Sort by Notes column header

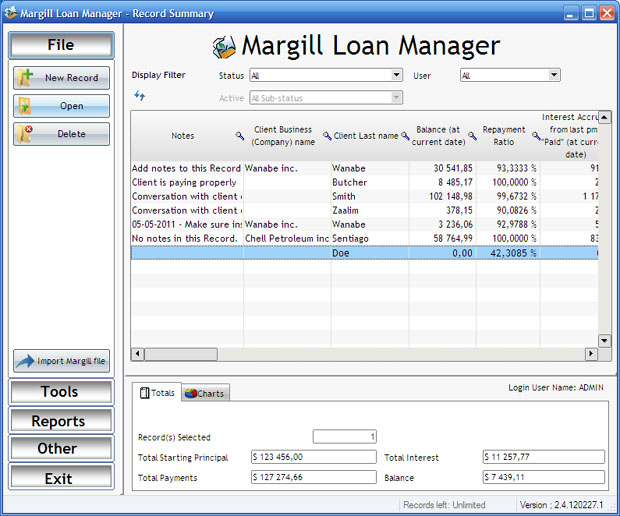point(183,136)
